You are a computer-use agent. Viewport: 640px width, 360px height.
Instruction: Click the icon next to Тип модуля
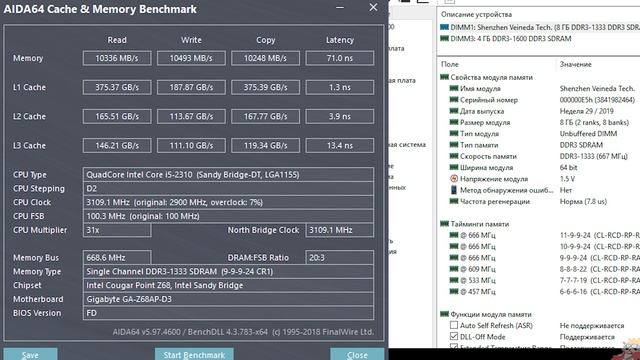click(x=454, y=133)
